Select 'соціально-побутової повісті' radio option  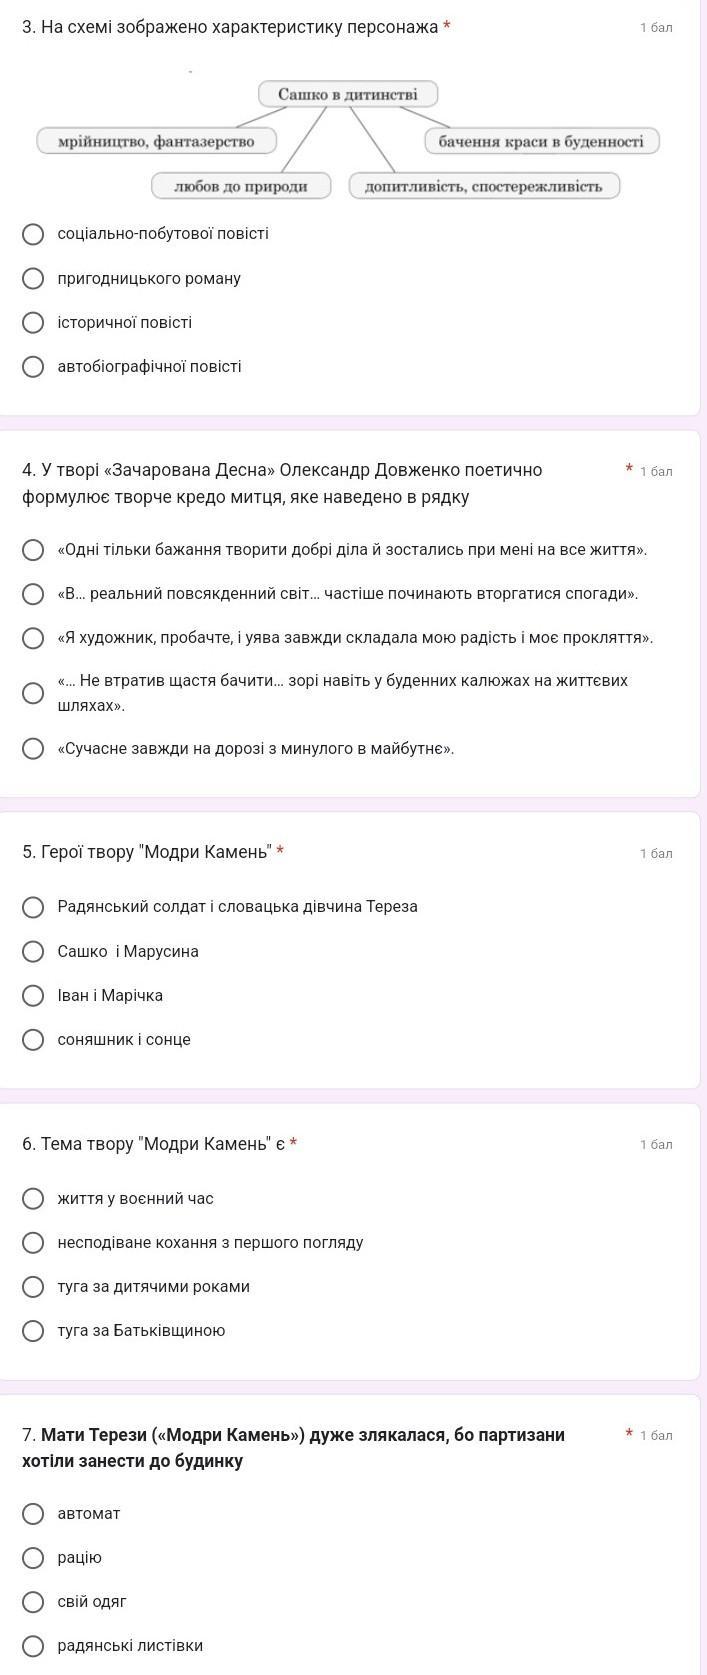(33, 234)
